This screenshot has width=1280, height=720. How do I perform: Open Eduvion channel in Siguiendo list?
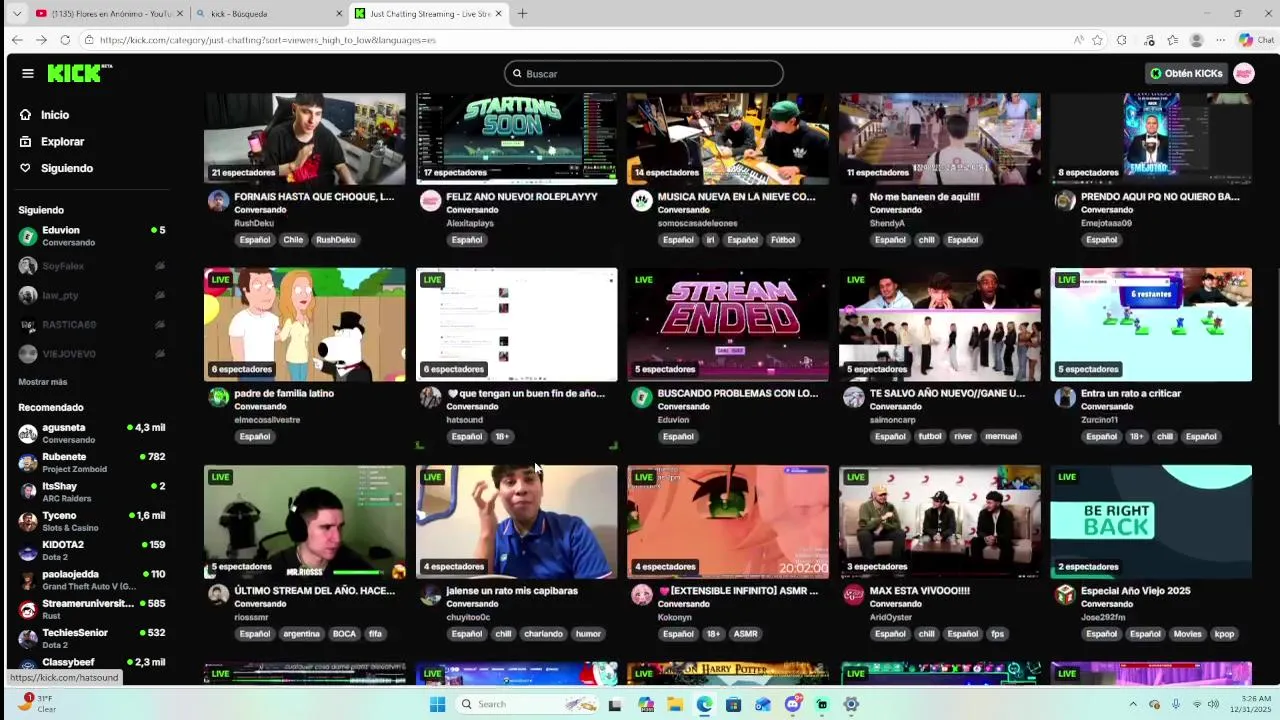coord(91,236)
